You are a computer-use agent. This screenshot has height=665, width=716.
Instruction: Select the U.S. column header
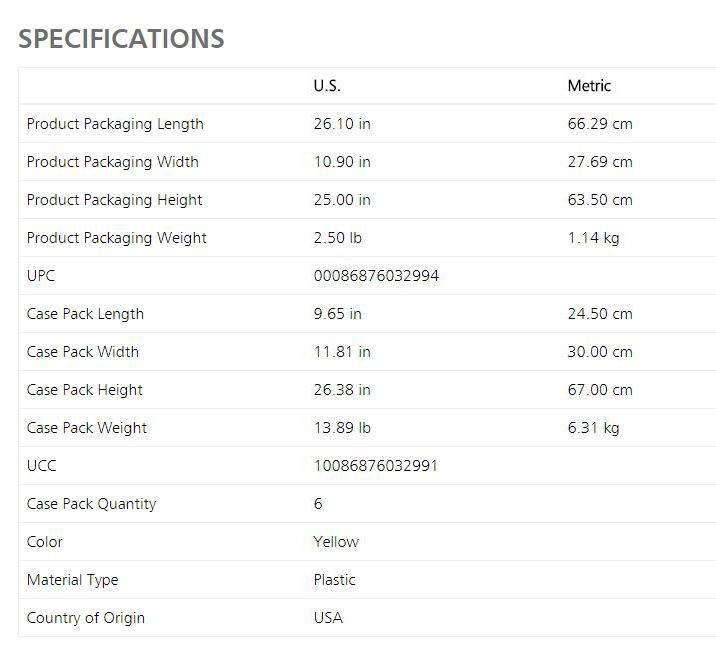tap(327, 86)
